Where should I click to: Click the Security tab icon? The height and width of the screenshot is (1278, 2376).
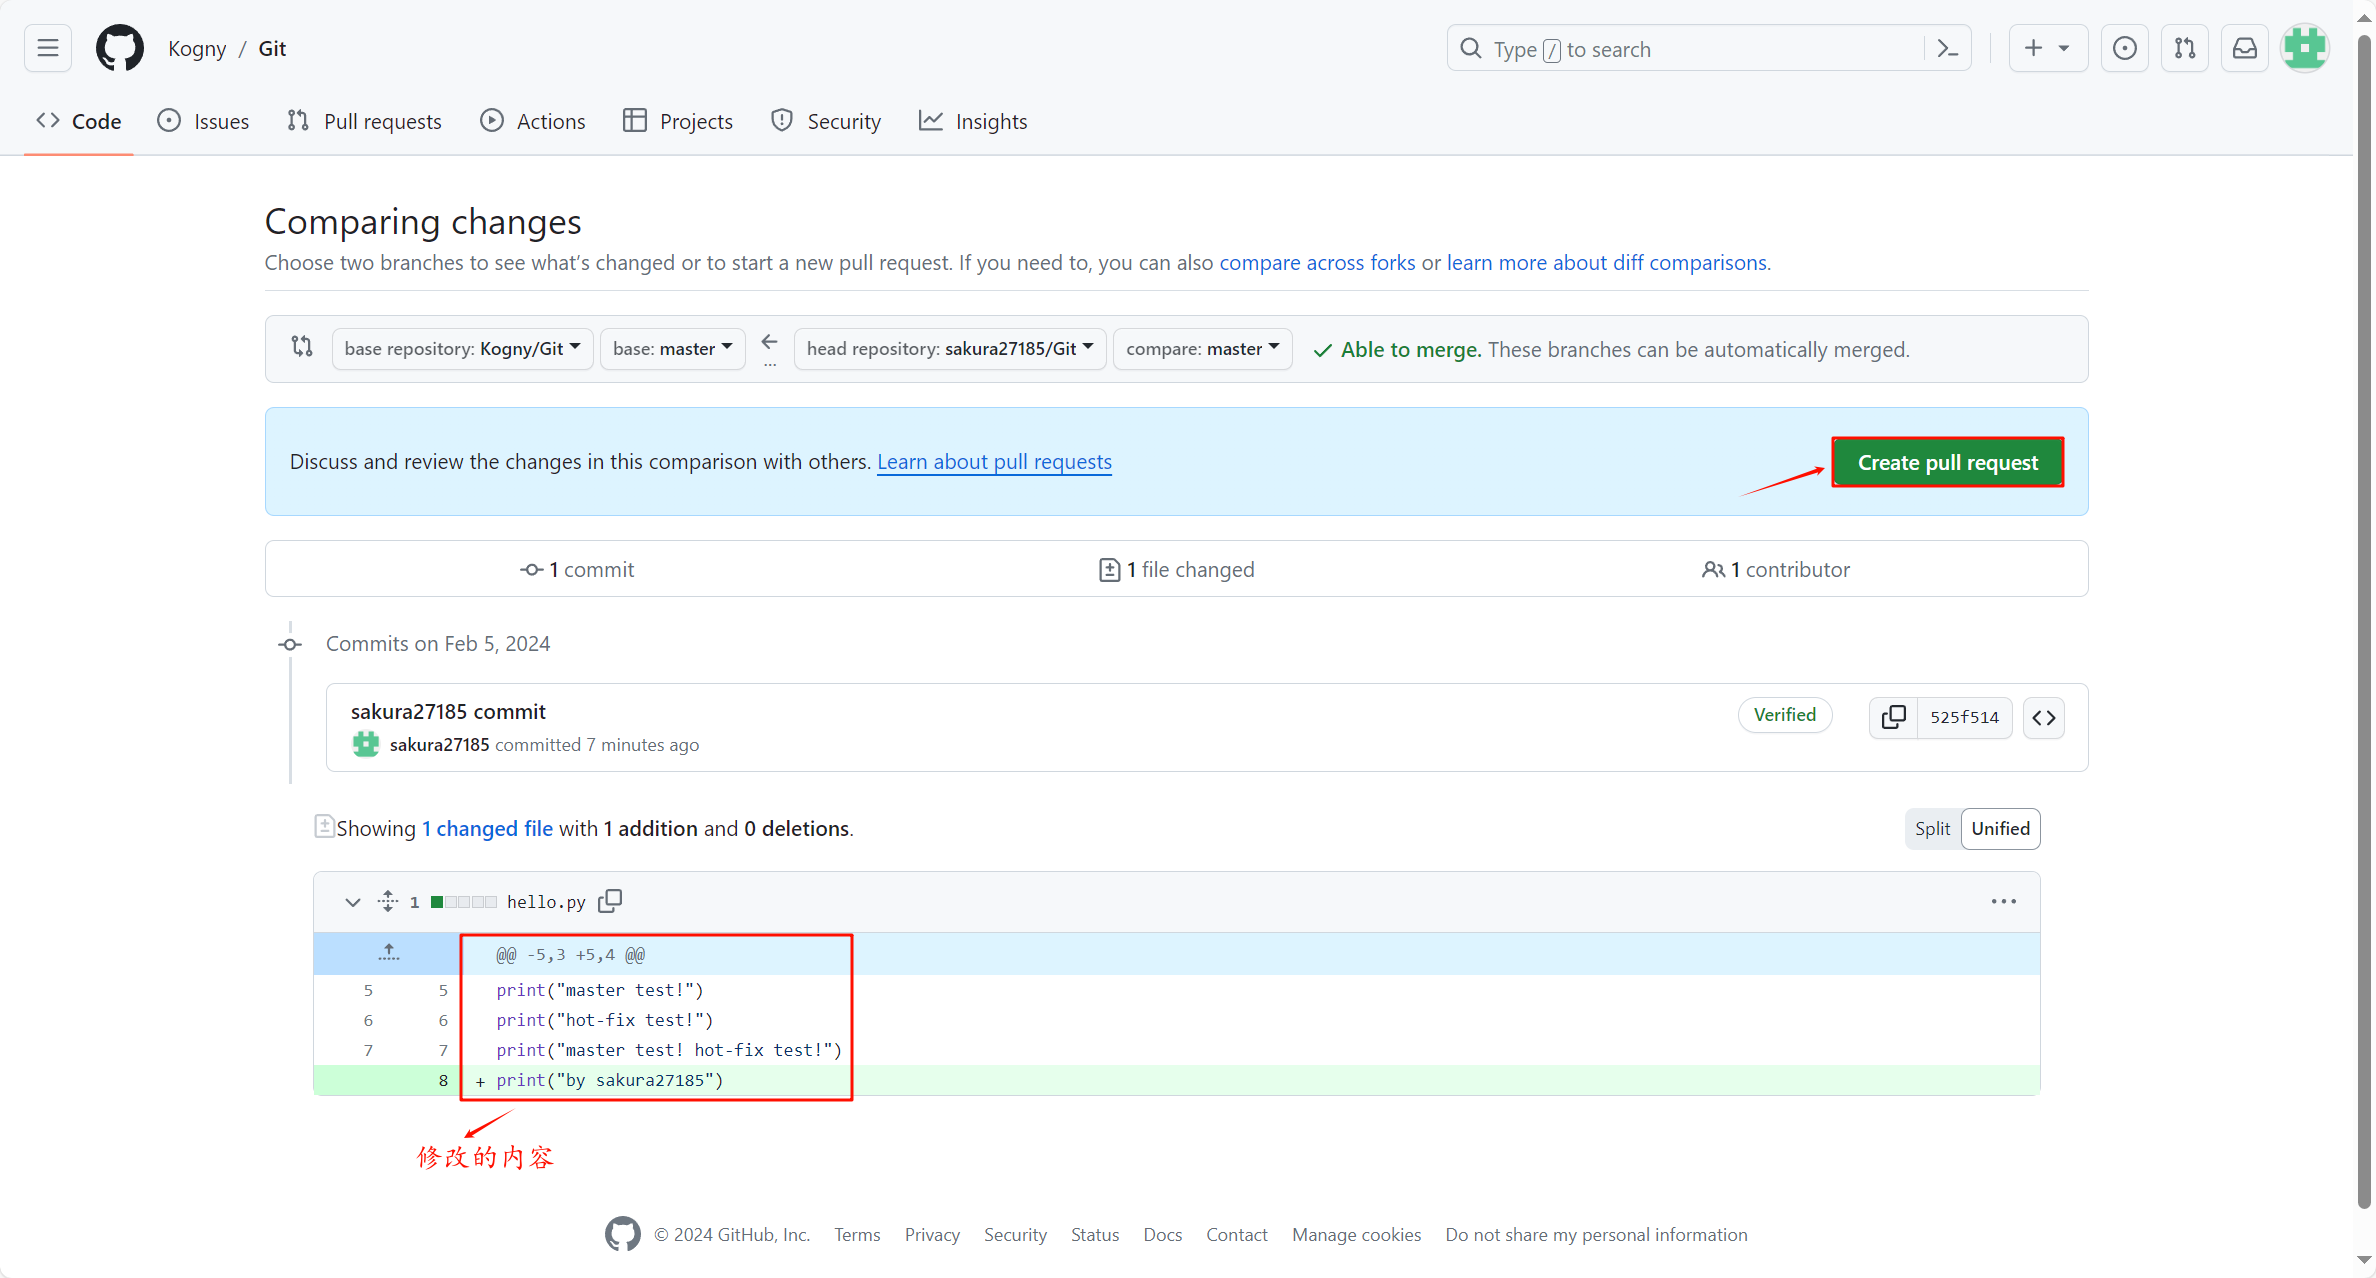[x=782, y=121]
